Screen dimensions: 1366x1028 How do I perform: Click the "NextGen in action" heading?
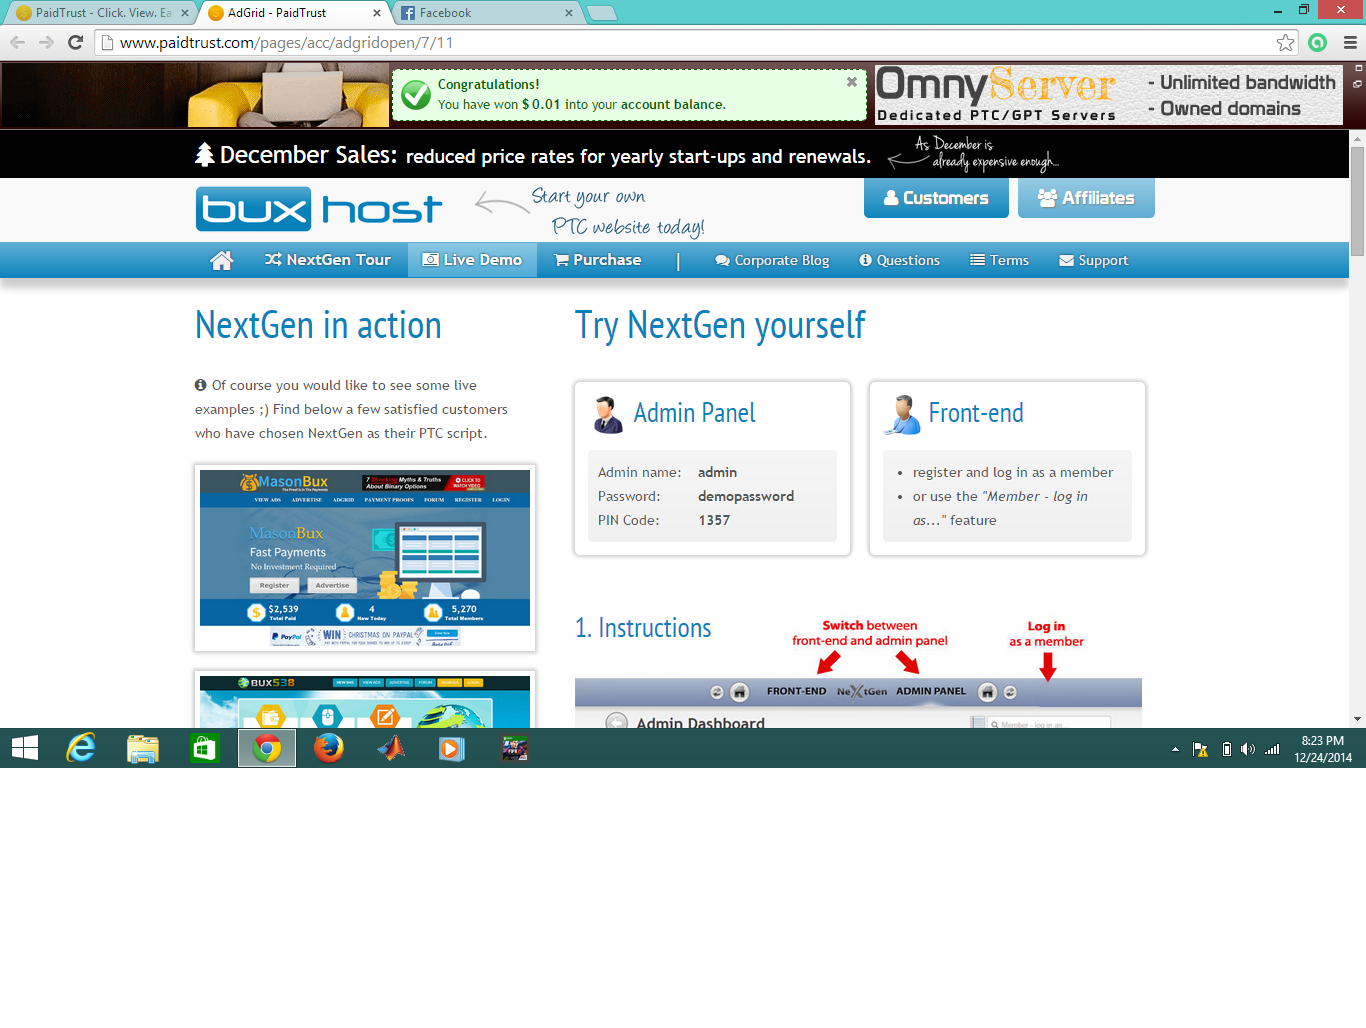pyautogui.click(x=318, y=326)
